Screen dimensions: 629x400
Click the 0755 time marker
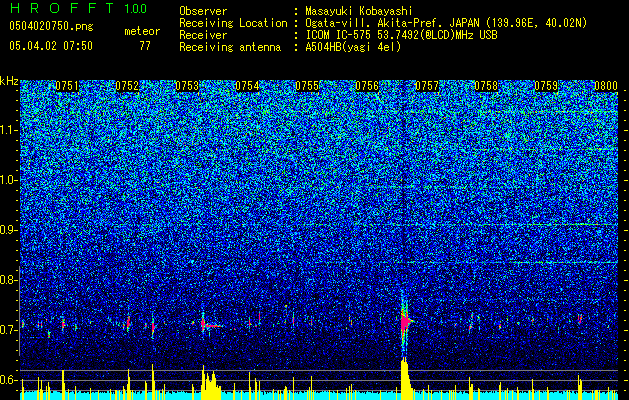click(307, 86)
